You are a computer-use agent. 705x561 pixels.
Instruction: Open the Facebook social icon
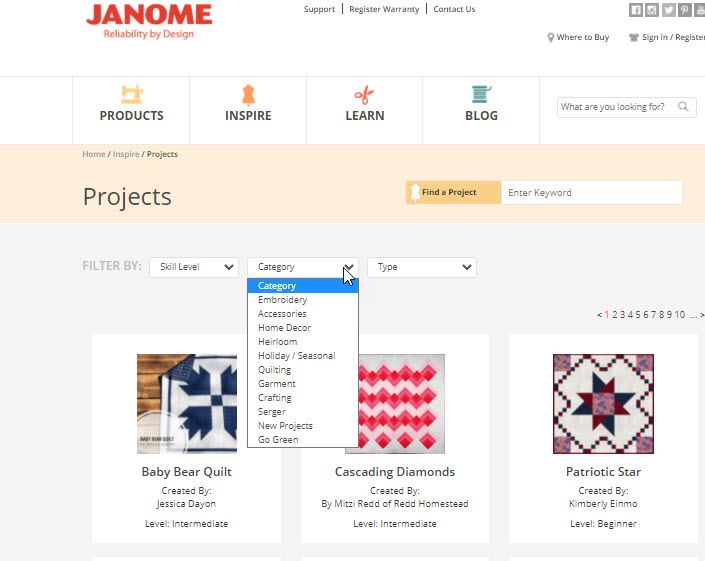[635, 10]
